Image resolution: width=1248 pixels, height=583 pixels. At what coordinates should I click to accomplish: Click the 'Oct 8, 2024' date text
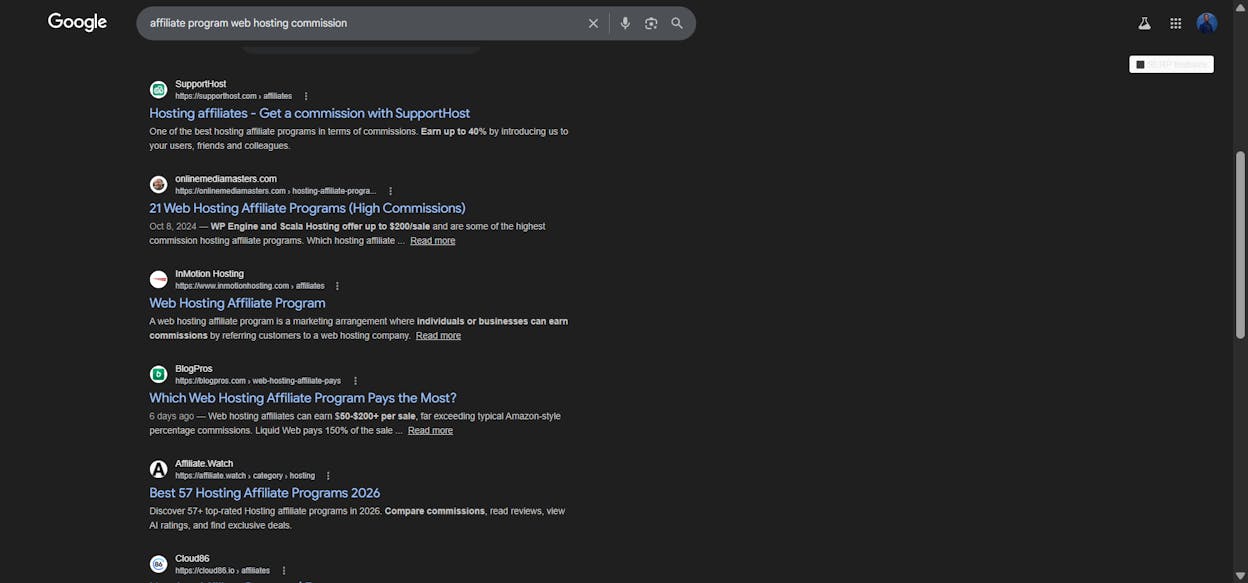coord(172,227)
